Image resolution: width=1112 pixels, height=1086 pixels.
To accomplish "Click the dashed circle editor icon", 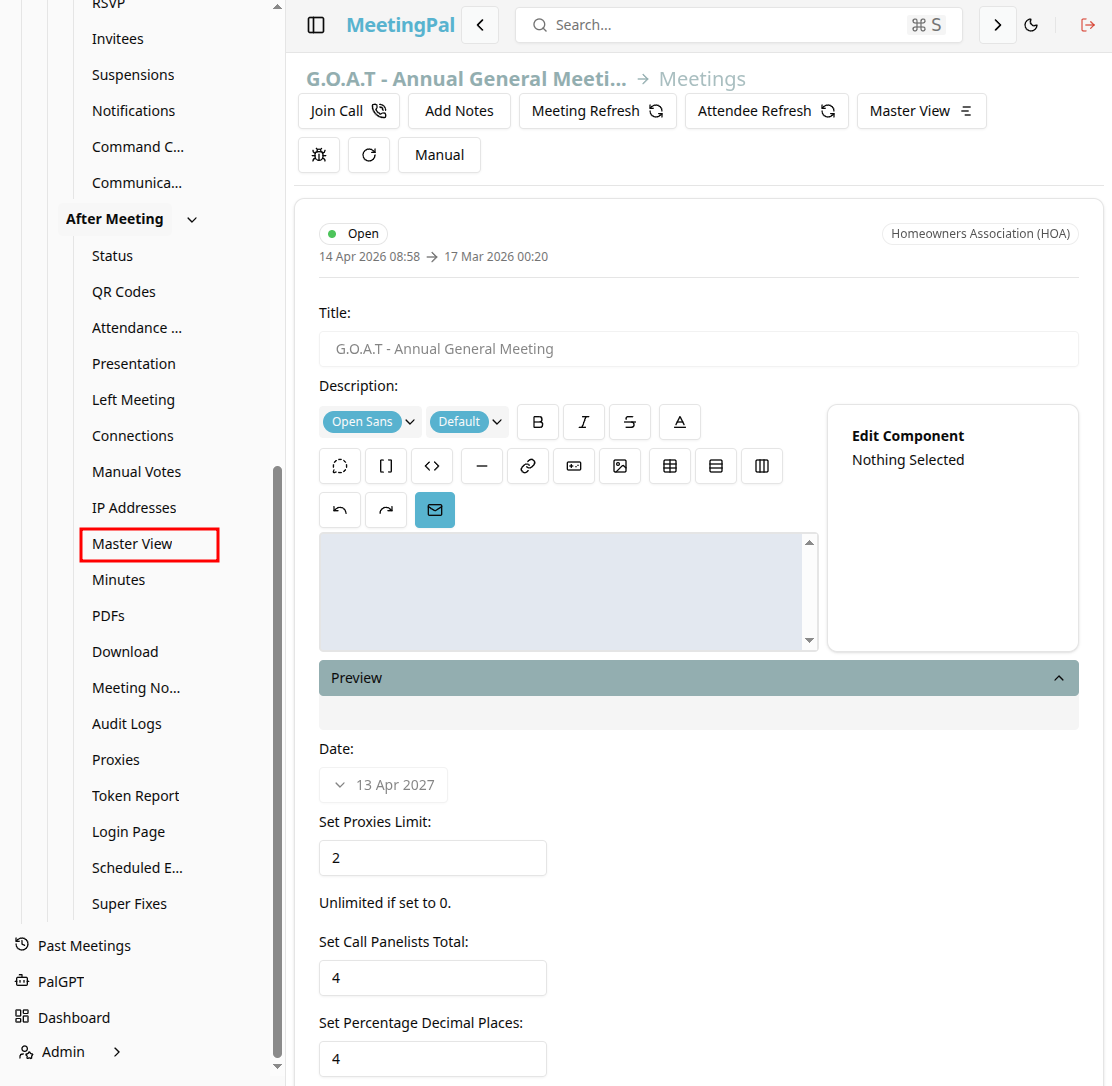I will click(340, 466).
